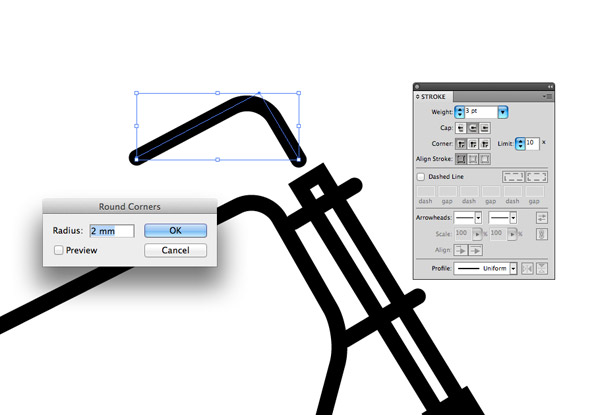Select the Butt Cap icon
Image resolution: width=600 pixels, height=415 pixels.
click(x=461, y=128)
